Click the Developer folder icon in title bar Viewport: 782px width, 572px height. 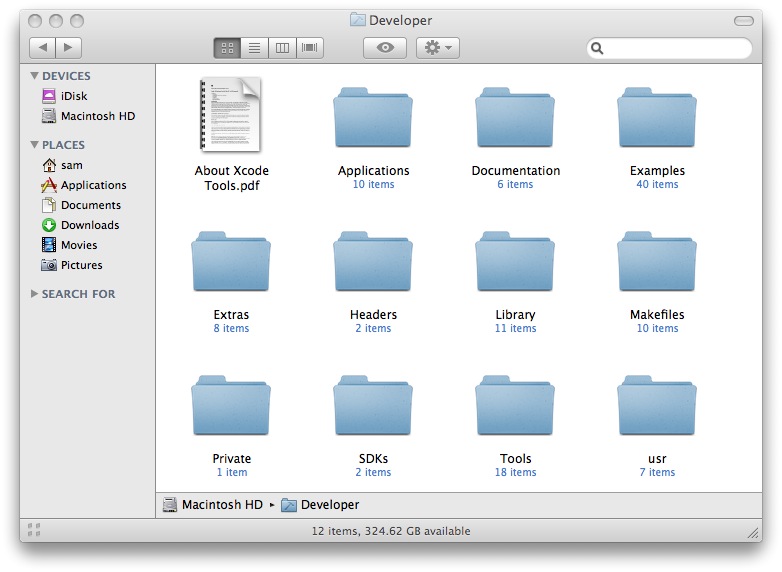click(x=358, y=20)
